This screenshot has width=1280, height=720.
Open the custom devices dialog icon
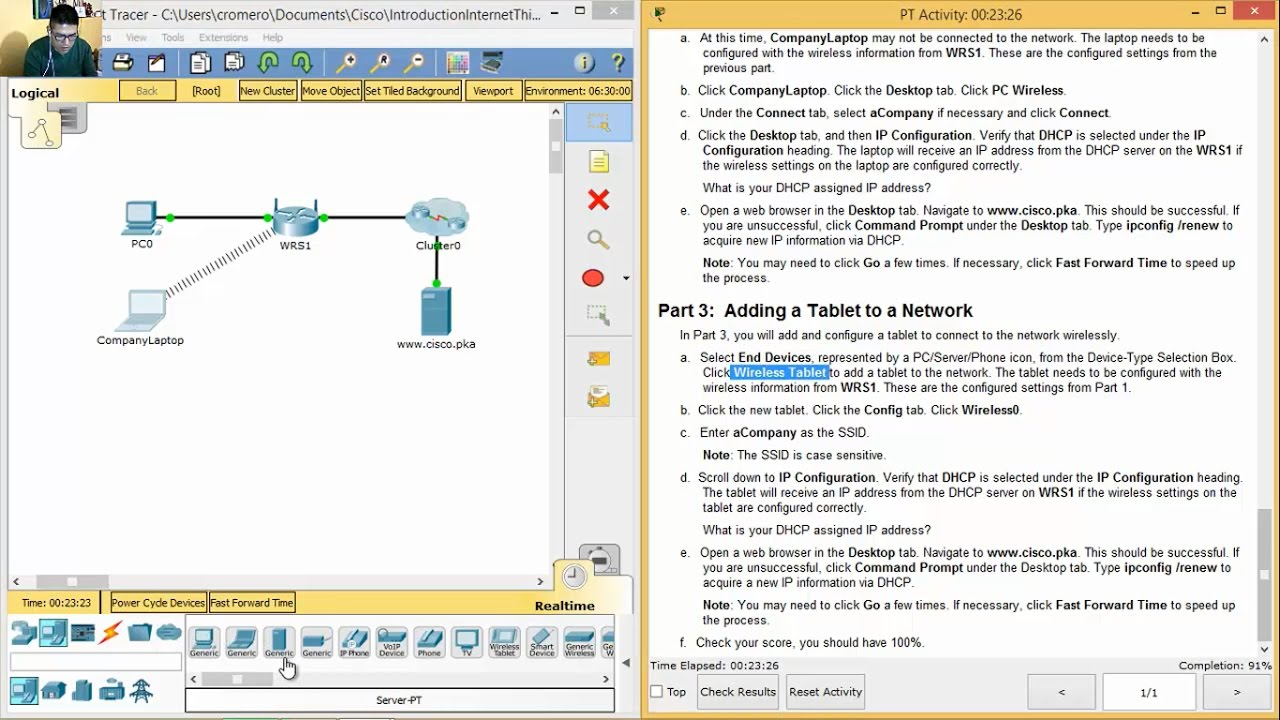click(x=491, y=63)
